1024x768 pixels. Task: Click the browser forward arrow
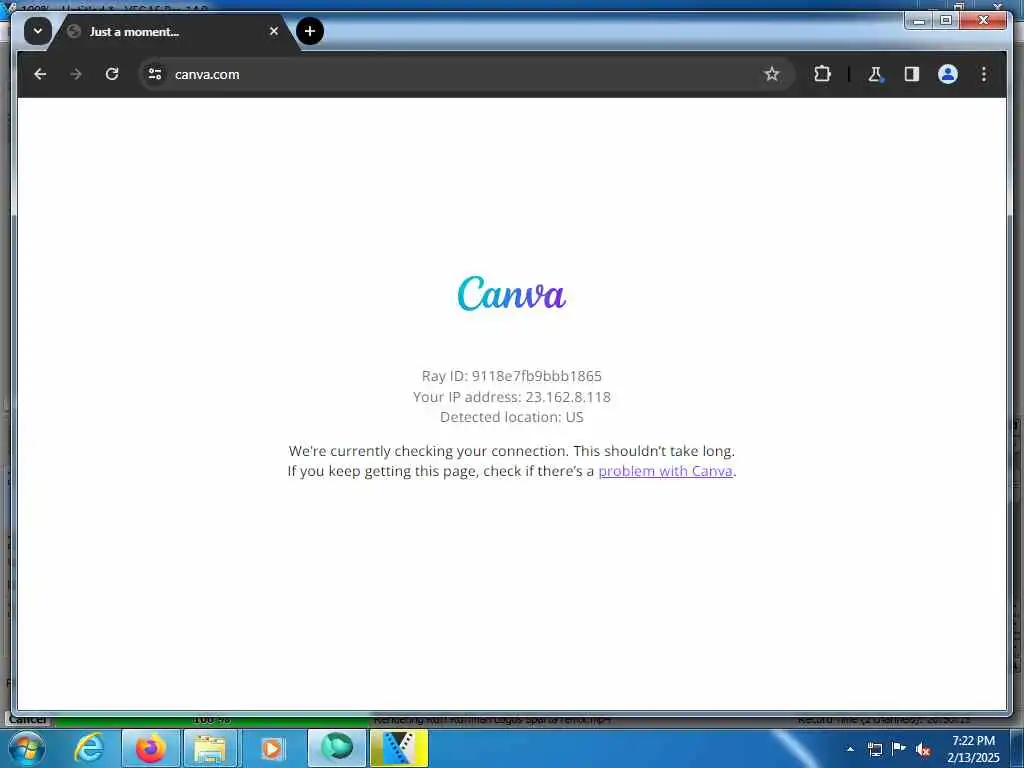(x=76, y=74)
